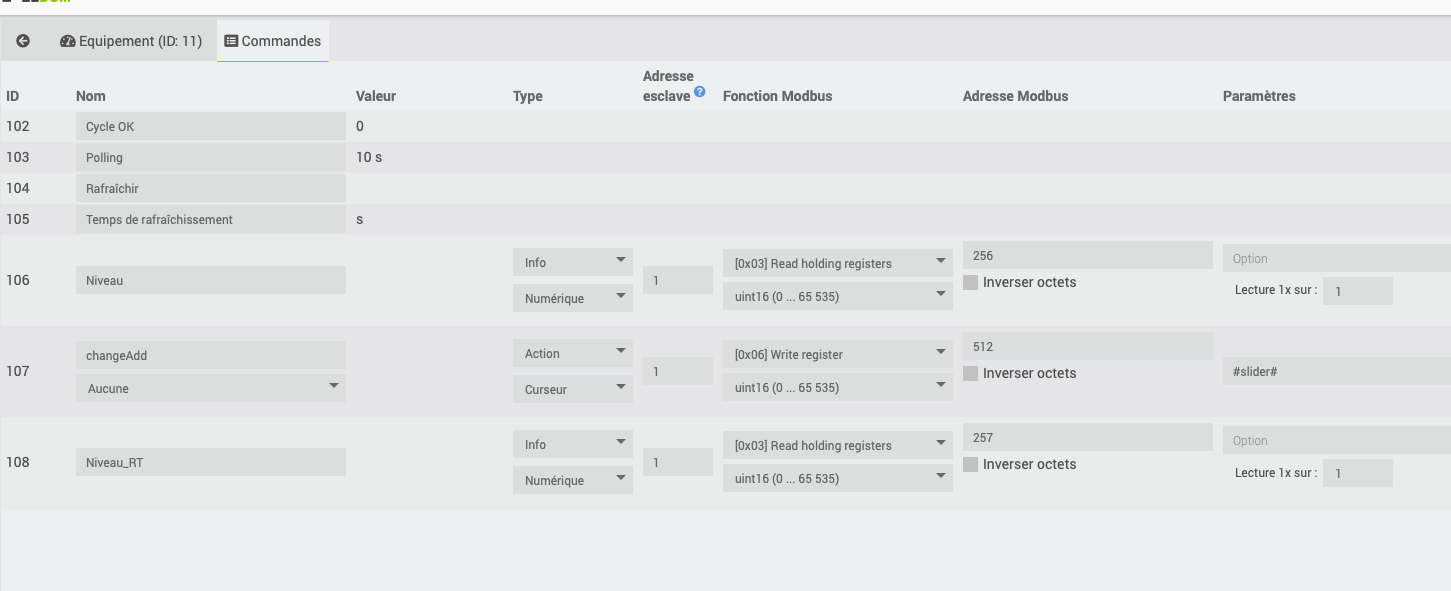
Task: Open Niveau_RT Read holding registers dropdown
Action: [837, 445]
